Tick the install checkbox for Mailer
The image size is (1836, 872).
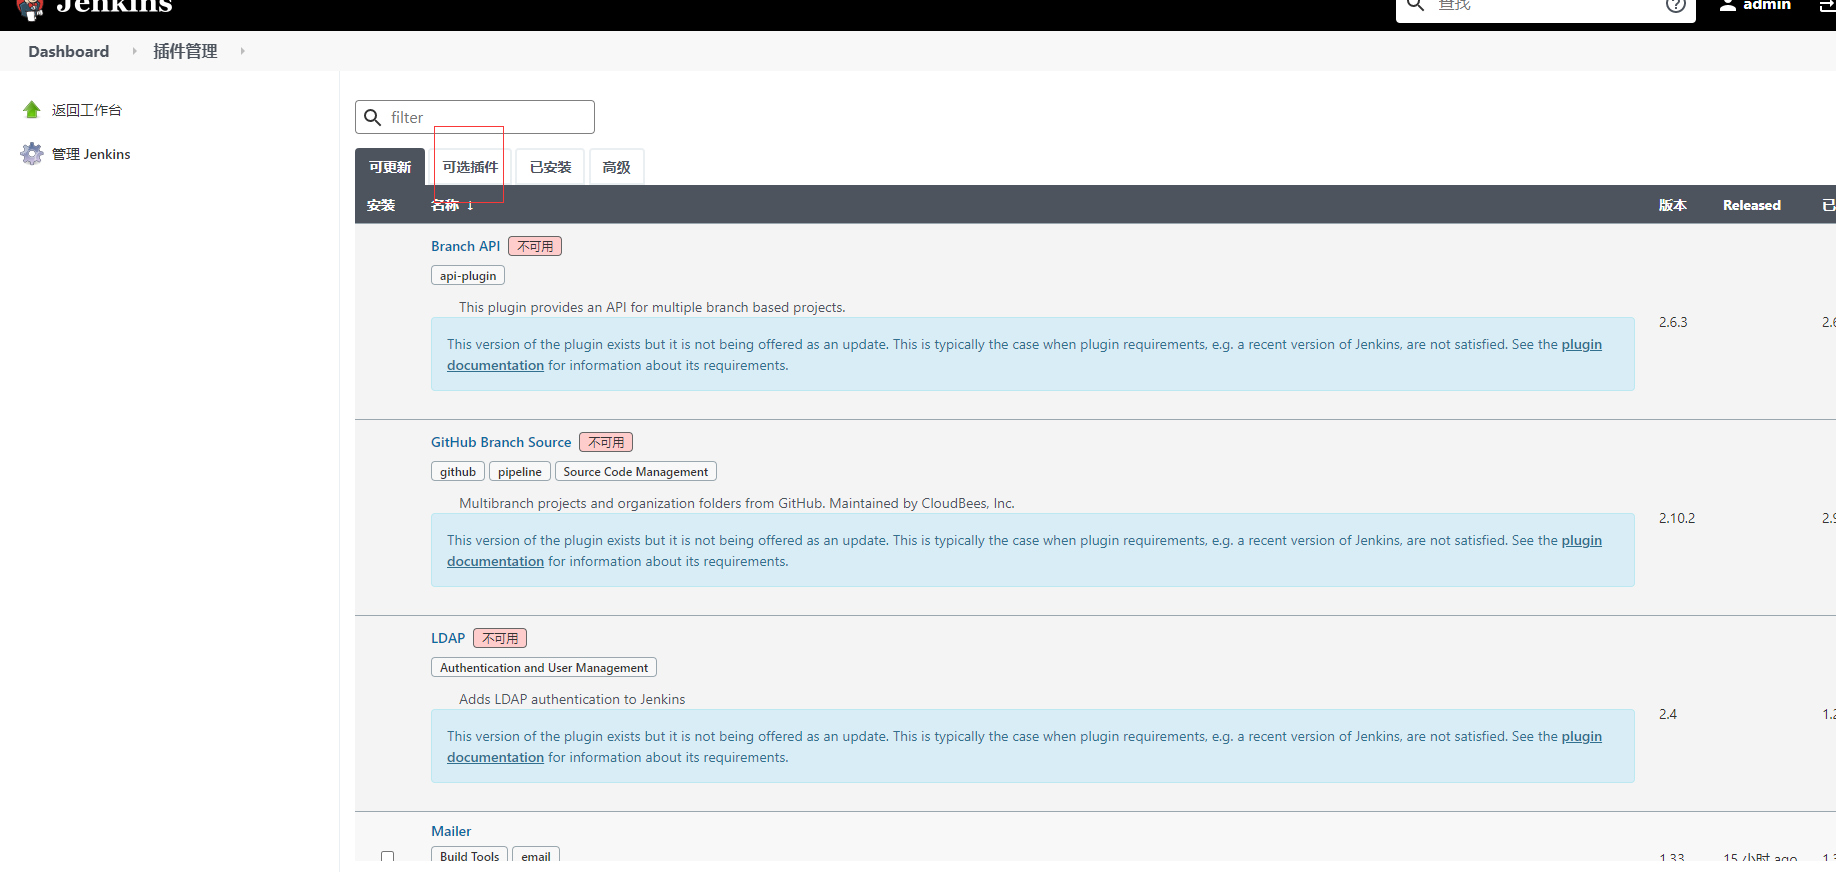pos(388,857)
